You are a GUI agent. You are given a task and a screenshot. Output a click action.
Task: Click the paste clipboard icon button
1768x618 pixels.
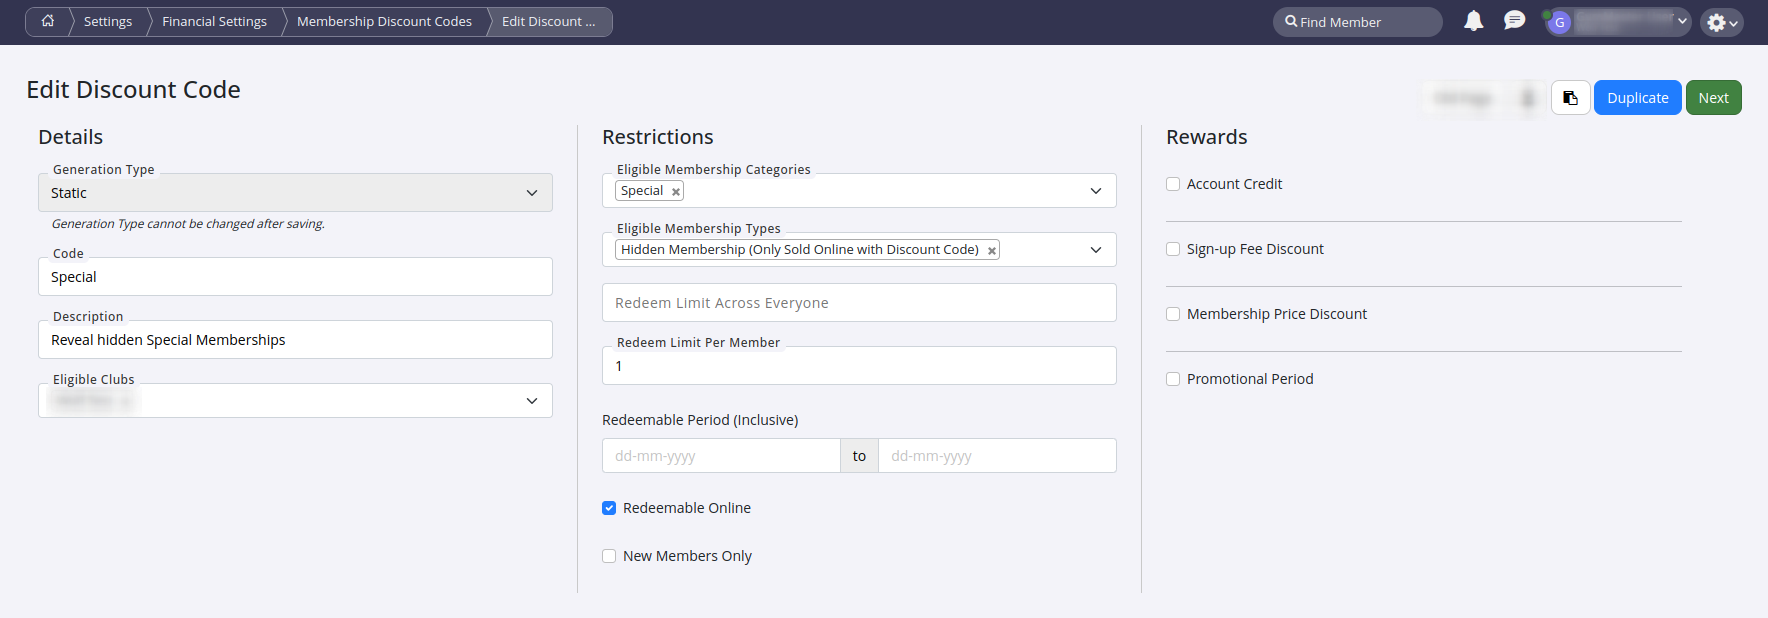[1570, 98]
